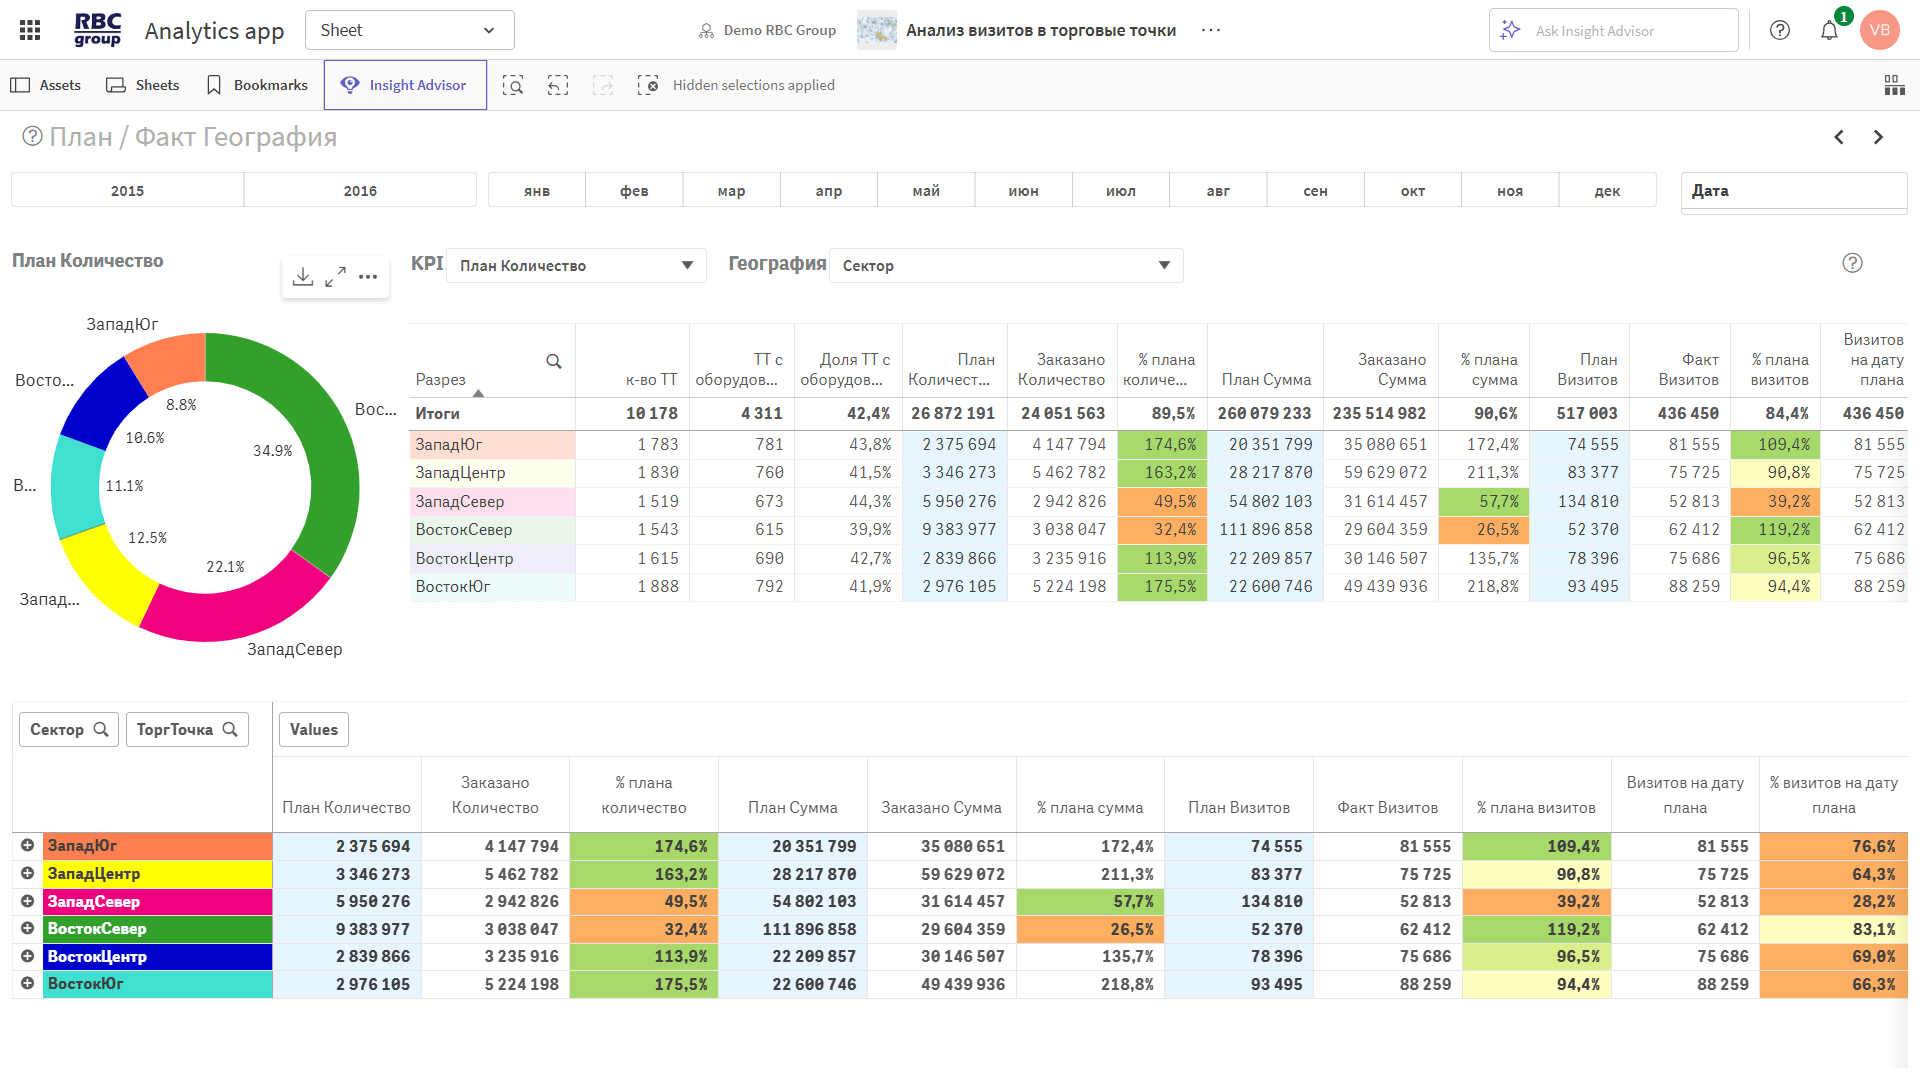Expand the donut chart to fullscreen
This screenshot has height=1080, width=1920.
click(336, 276)
